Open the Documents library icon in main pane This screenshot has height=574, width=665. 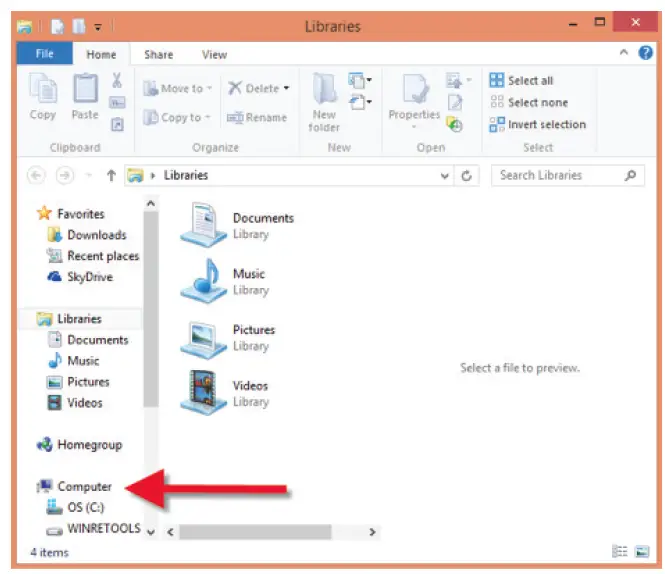tap(204, 225)
